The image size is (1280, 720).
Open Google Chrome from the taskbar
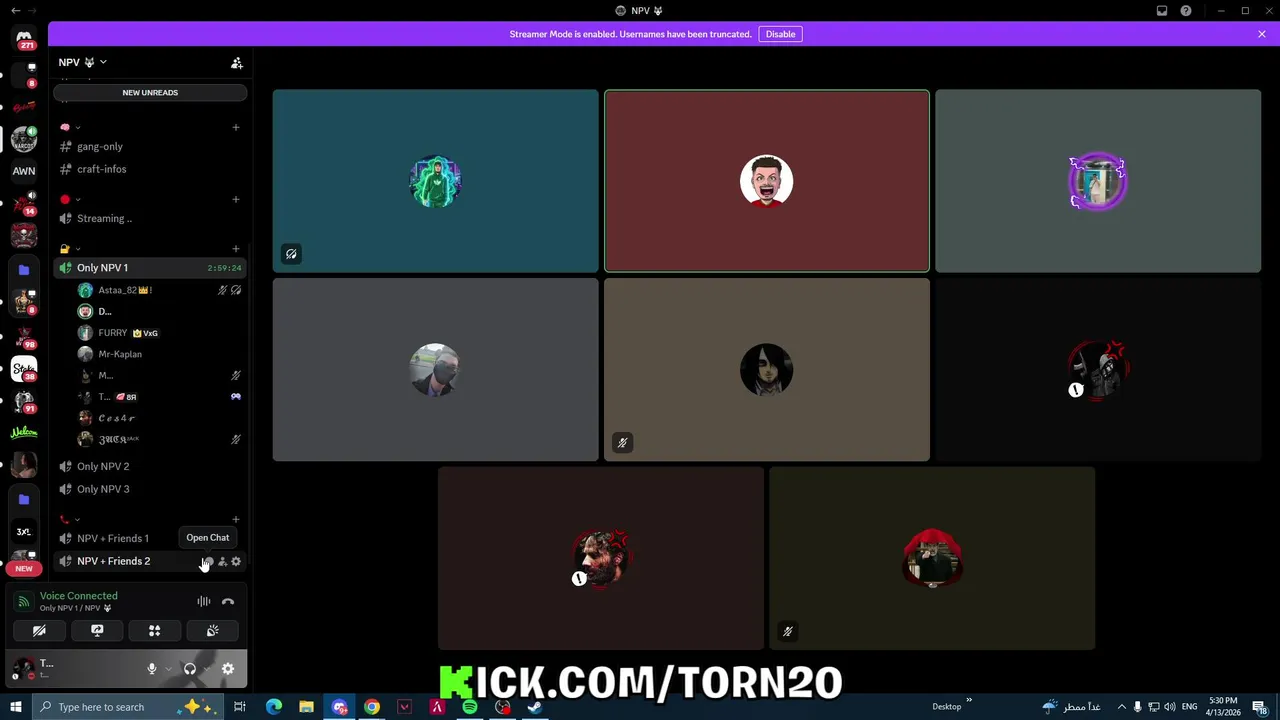pos(372,707)
